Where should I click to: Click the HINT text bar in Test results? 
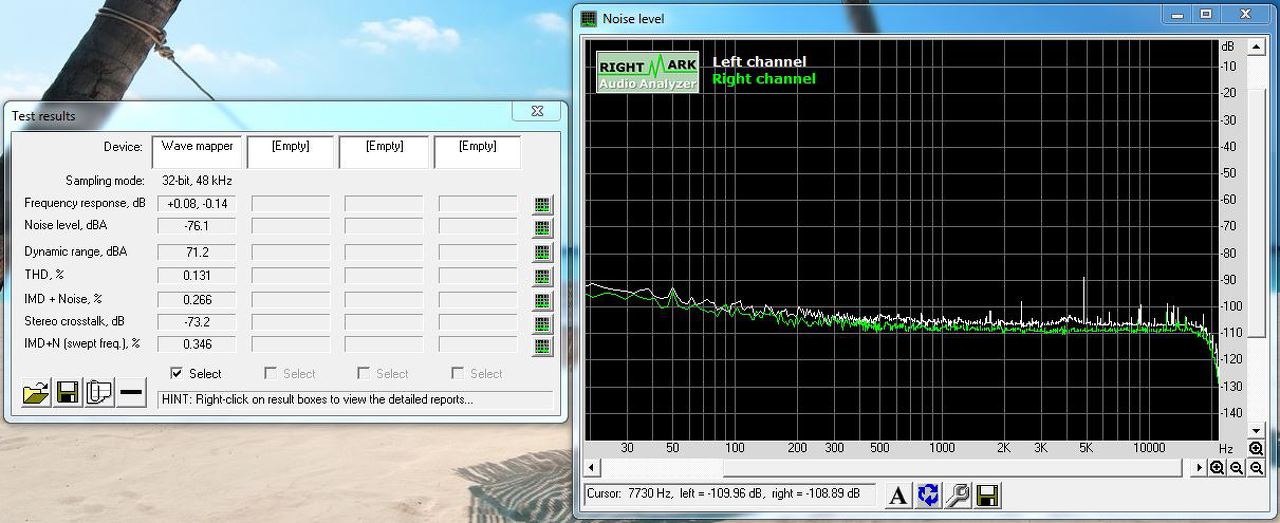[355, 400]
